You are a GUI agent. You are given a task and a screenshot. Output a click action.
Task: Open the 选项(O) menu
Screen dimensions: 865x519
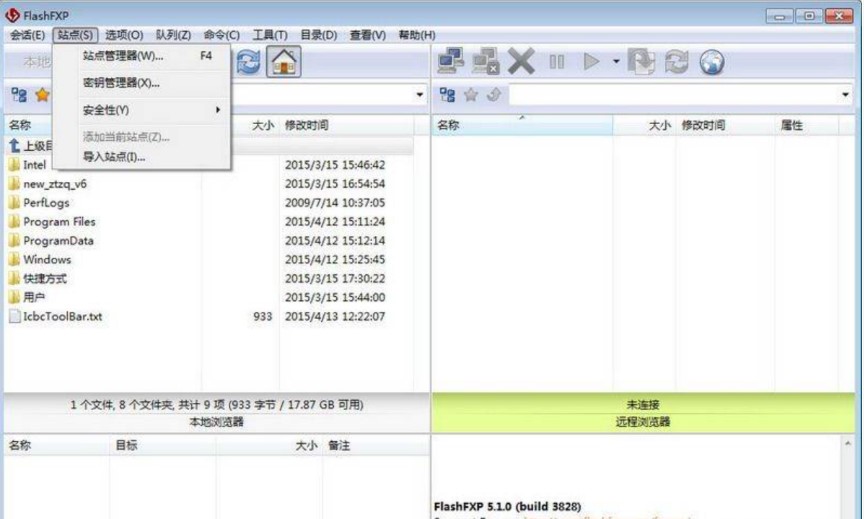tap(124, 35)
